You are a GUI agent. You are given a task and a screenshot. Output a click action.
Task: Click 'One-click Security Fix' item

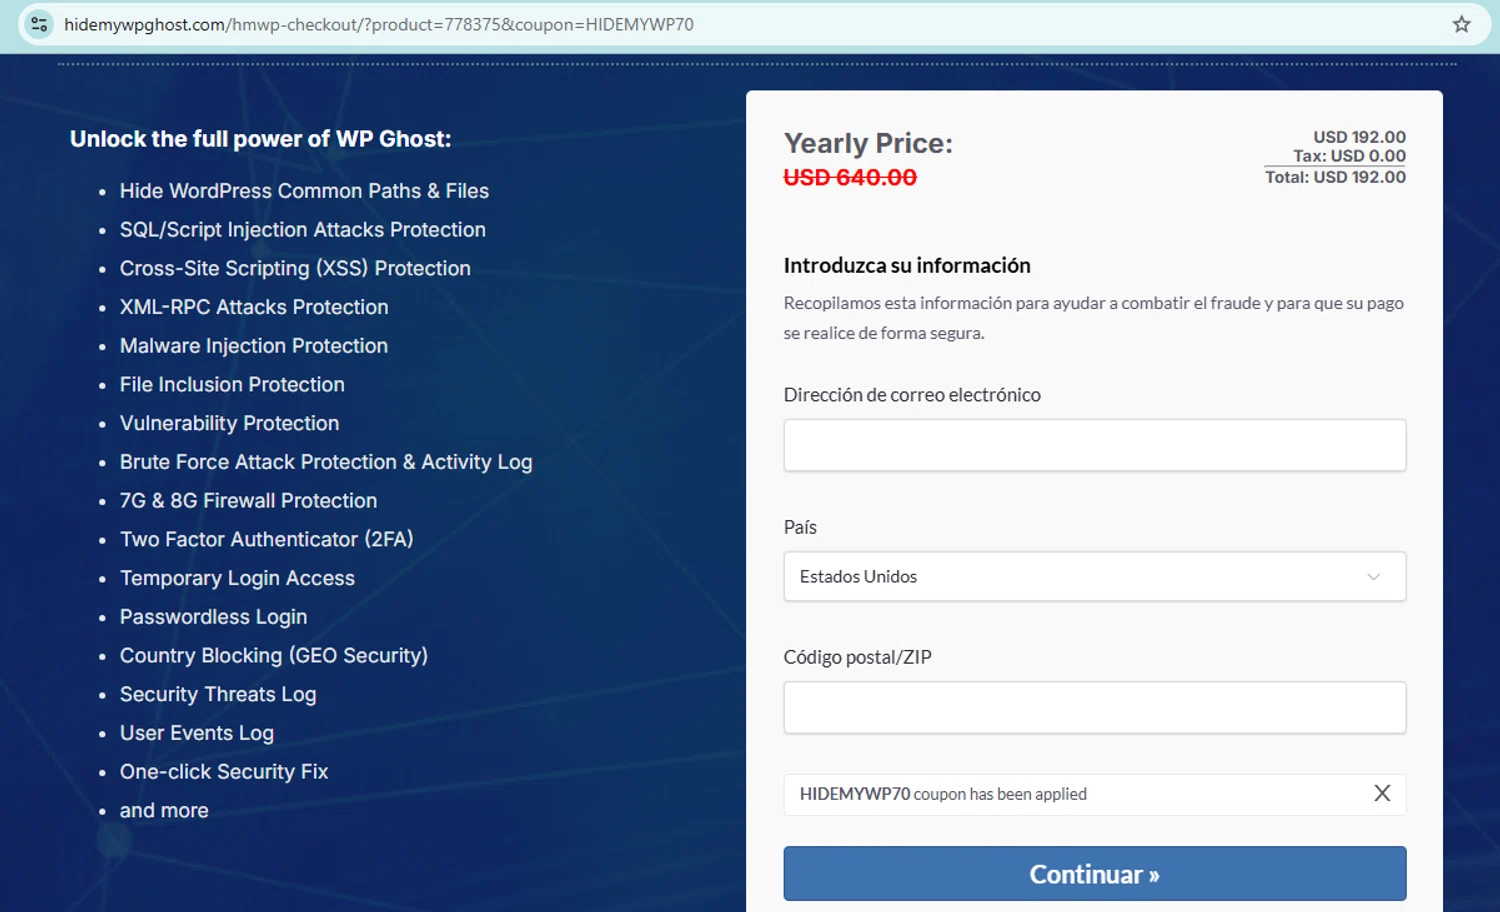tap(224, 772)
